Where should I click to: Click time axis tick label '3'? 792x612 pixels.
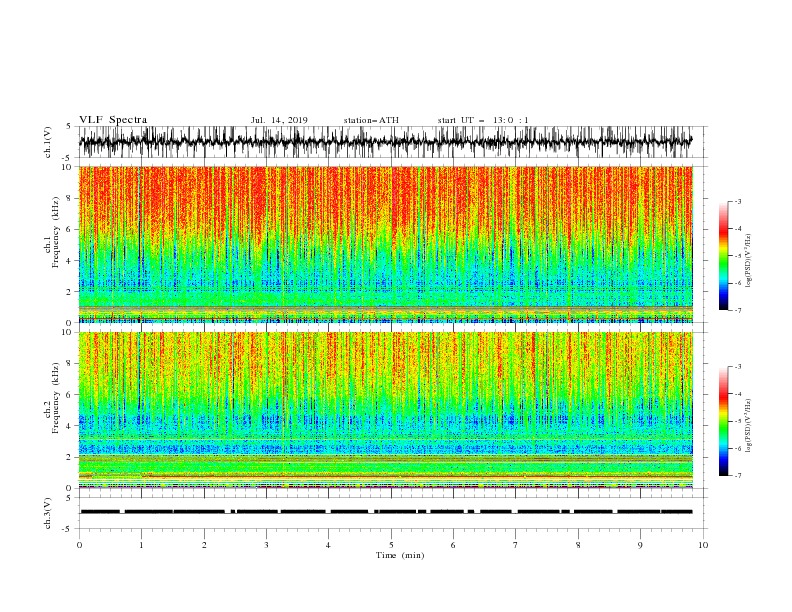(266, 545)
